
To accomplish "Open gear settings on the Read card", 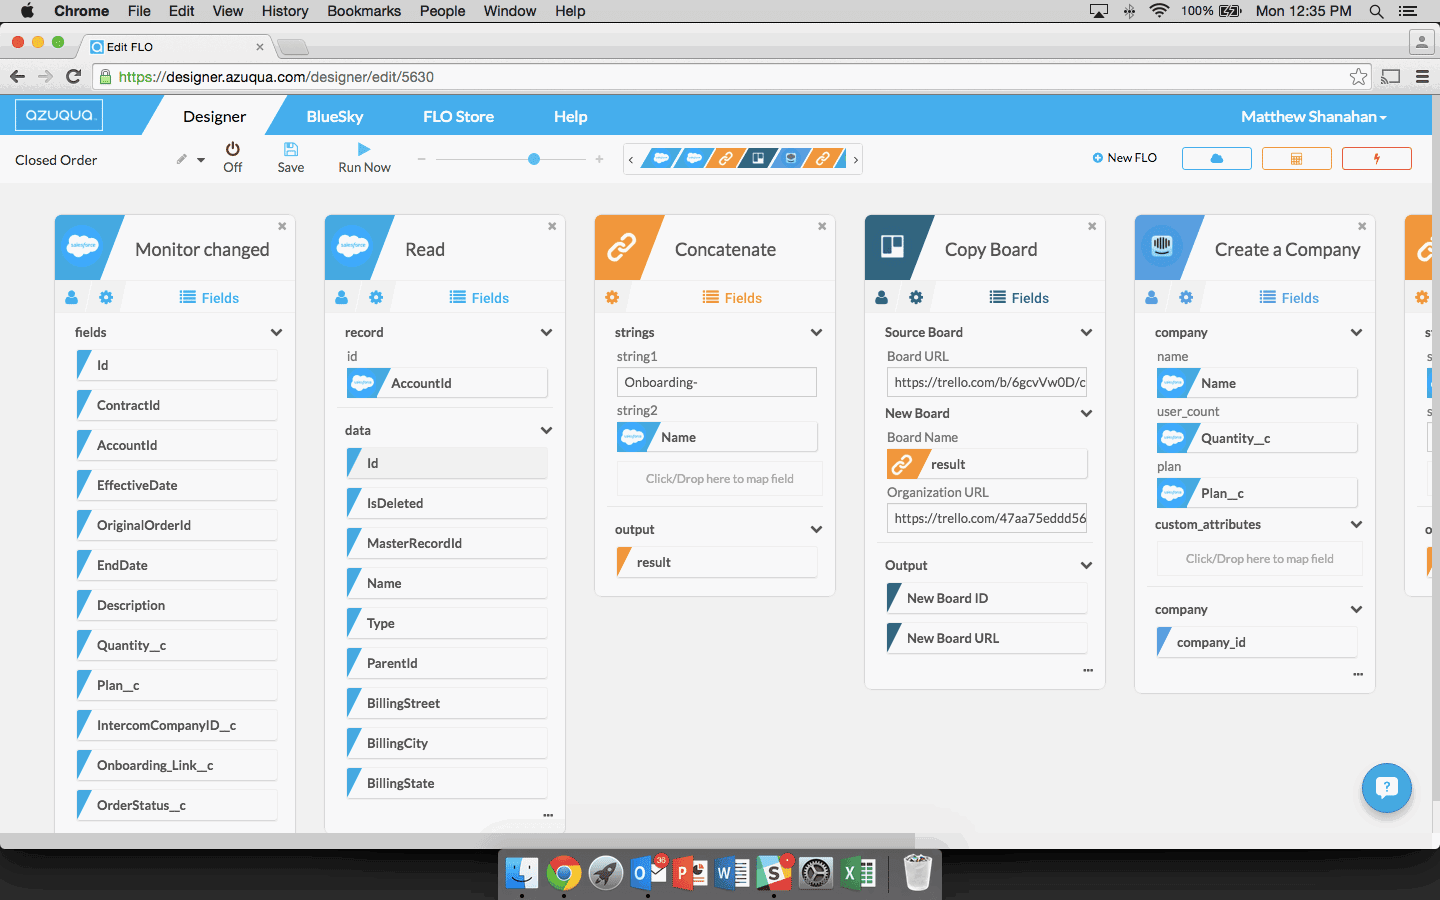I will [x=376, y=297].
